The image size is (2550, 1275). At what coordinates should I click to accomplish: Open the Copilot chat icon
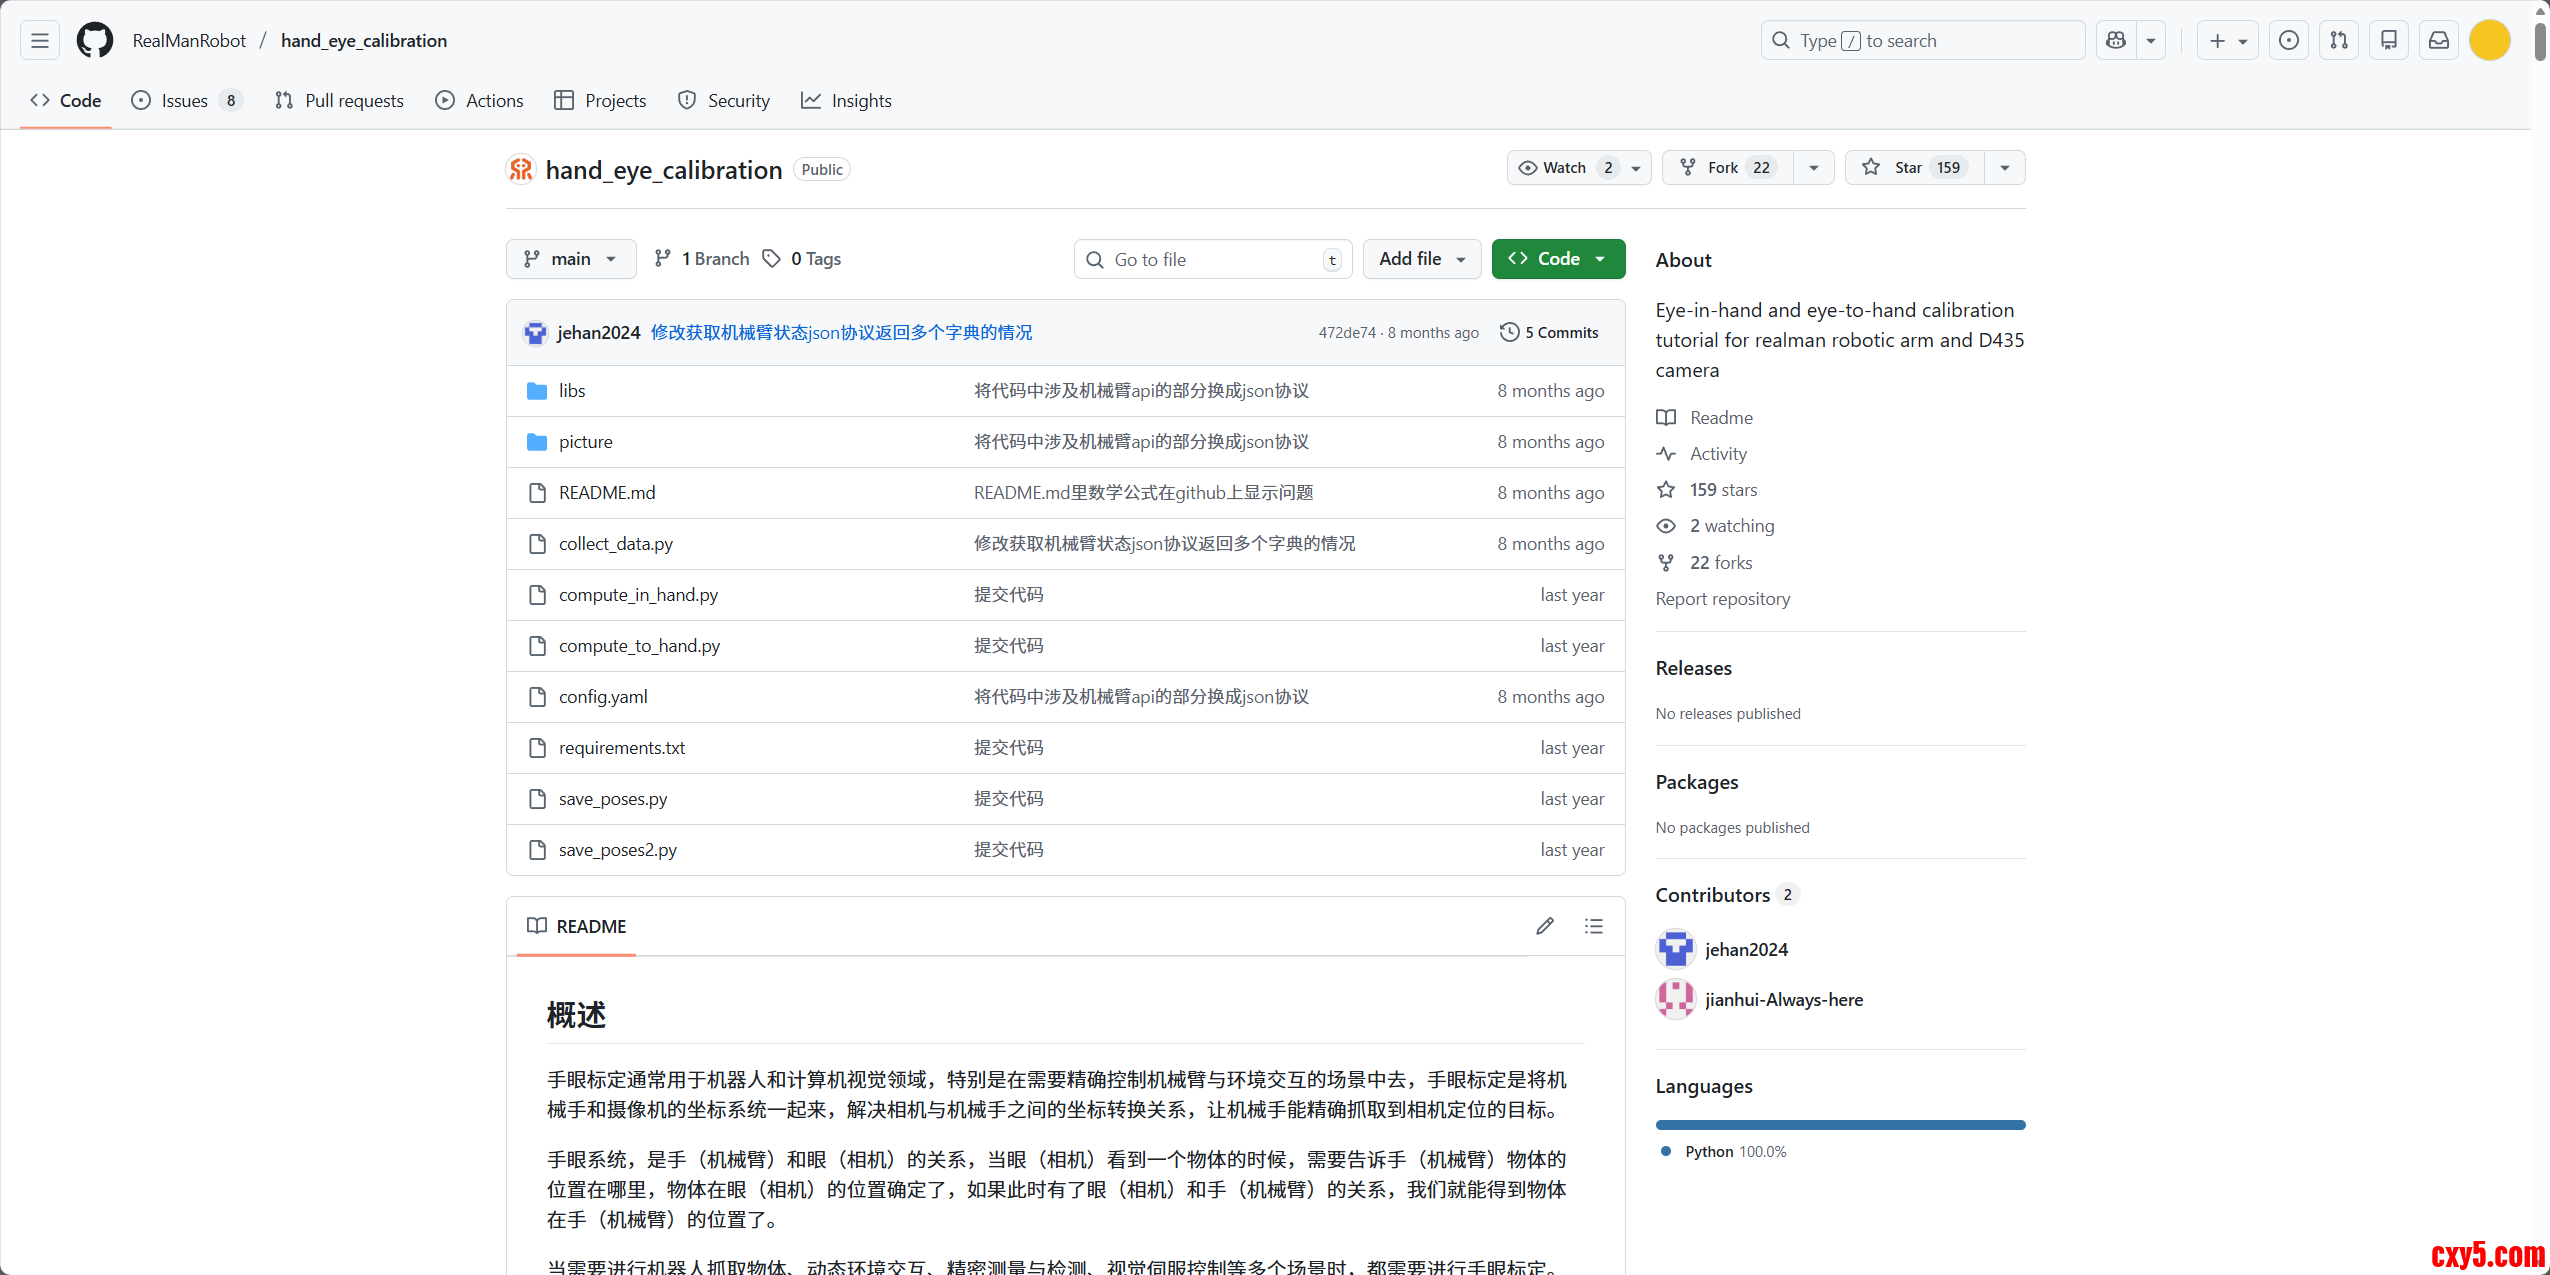coord(2116,40)
